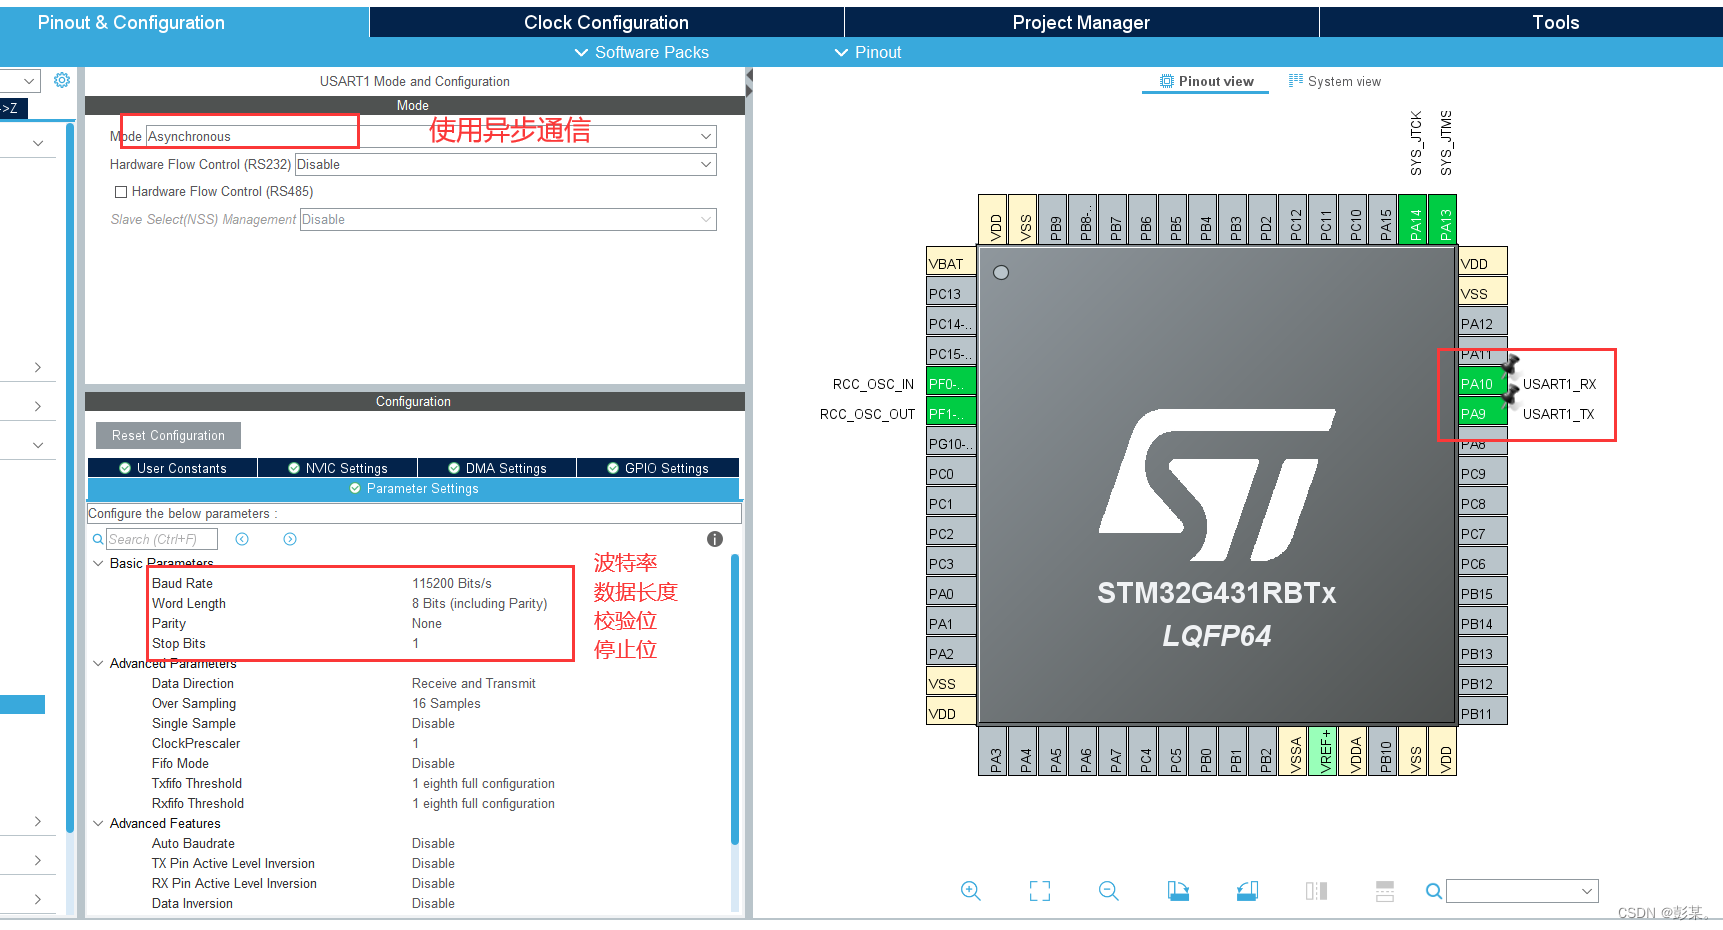Select the Over Sampling 16 Samples value
The image size is (1723, 930).
click(446, 703)
